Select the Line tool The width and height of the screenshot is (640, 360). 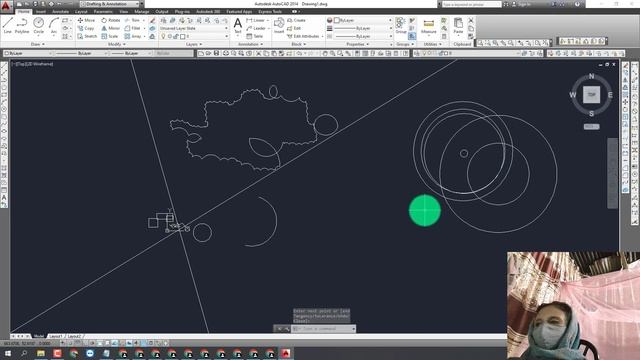click(8, 25)
